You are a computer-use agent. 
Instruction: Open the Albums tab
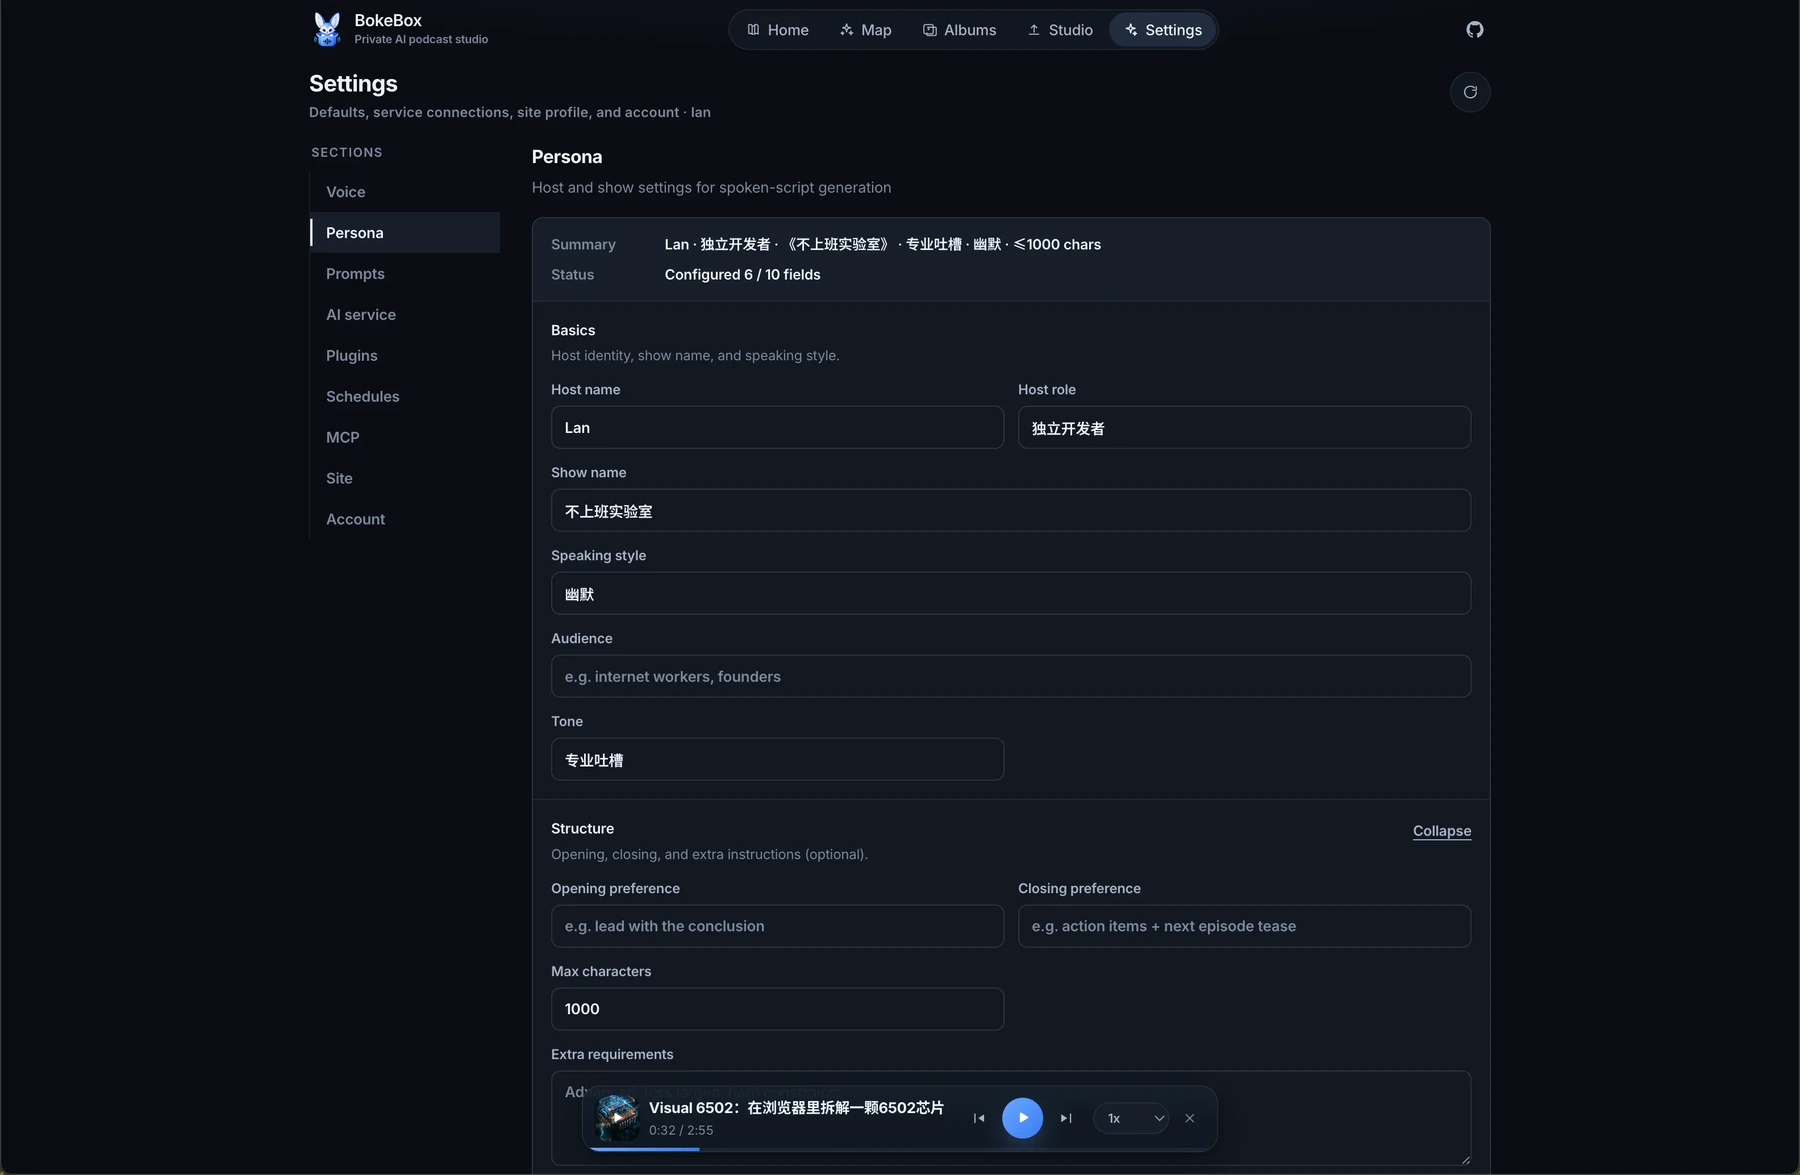pyautogui.click(x=959, y=30)
